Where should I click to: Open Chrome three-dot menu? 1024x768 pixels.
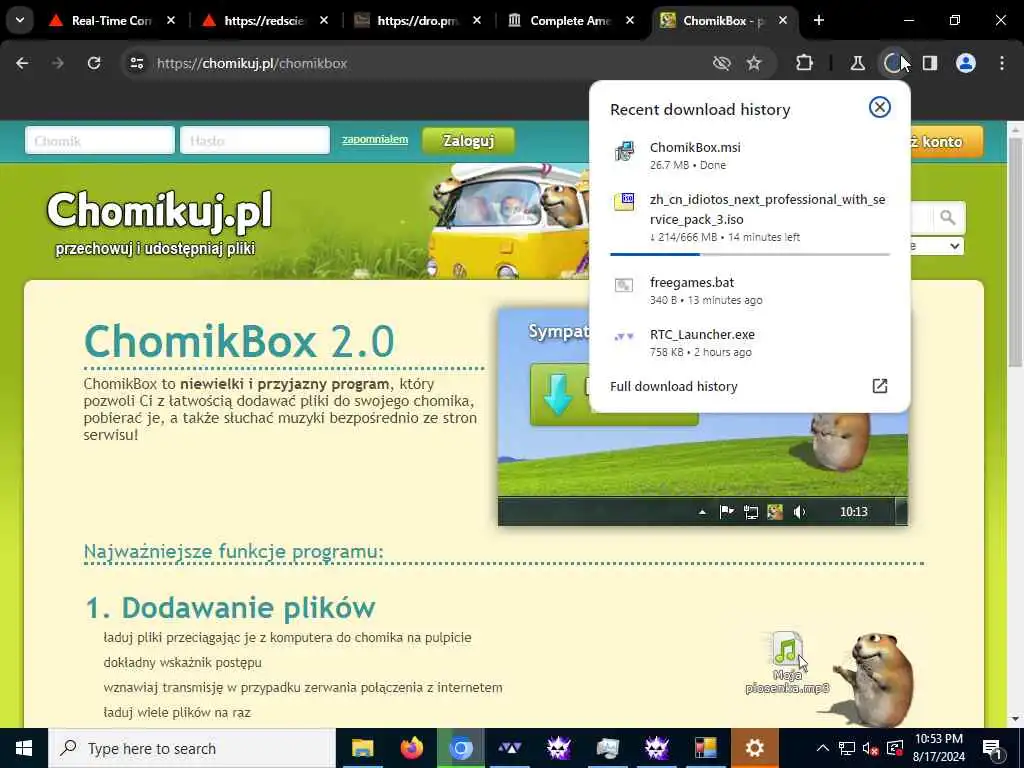tap(1002, 63)
